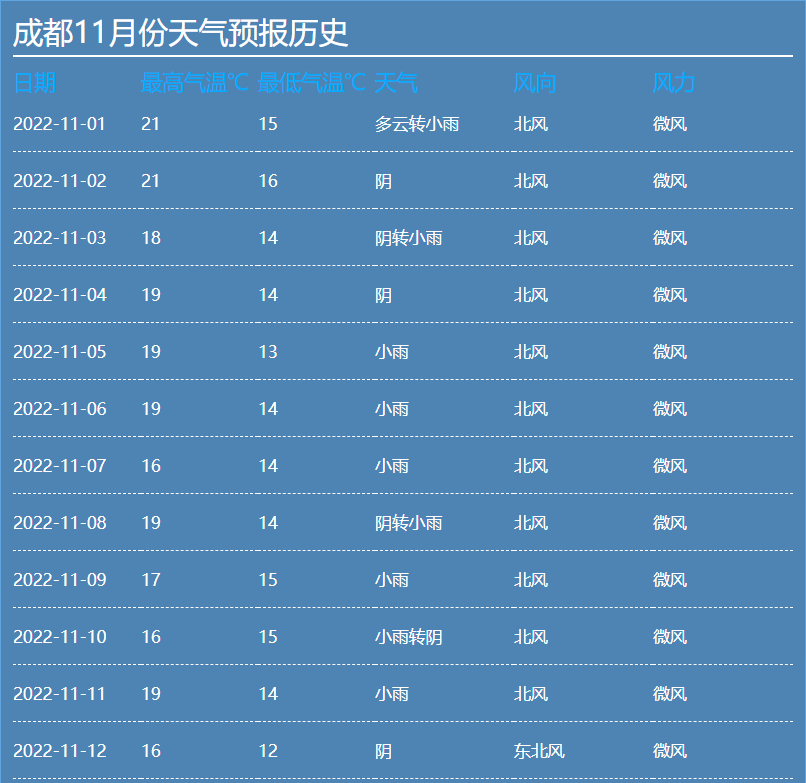Viewport: 806px width, 783px height.
Task: Select the date 2022-11-08
Action: coord(60,523)
